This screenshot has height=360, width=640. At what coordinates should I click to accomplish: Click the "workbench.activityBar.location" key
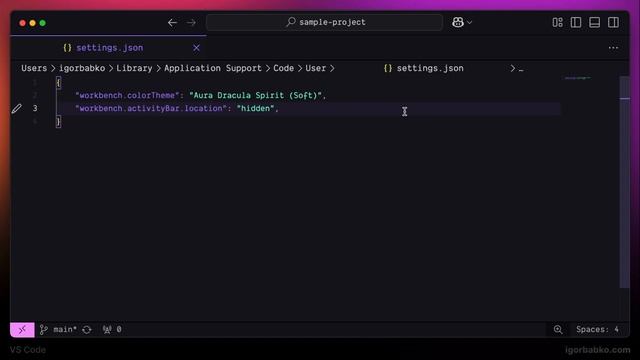151,108
